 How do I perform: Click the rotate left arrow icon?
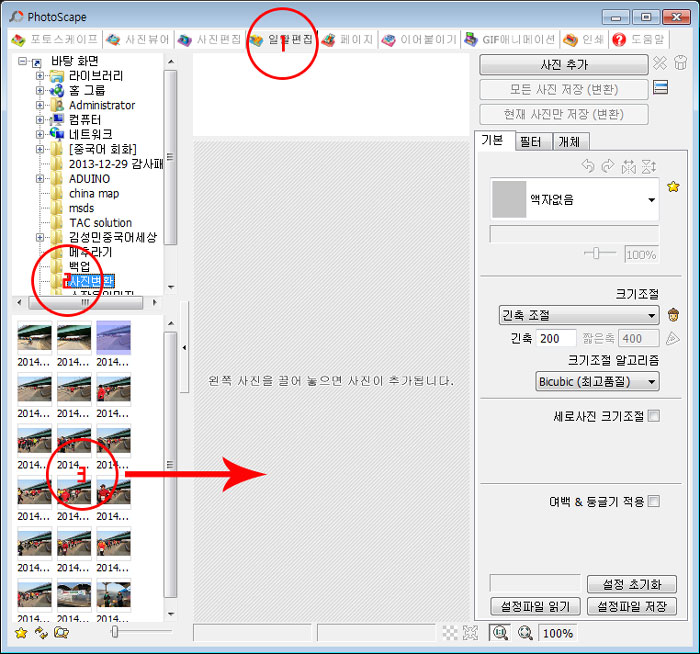tap(588, 167)
